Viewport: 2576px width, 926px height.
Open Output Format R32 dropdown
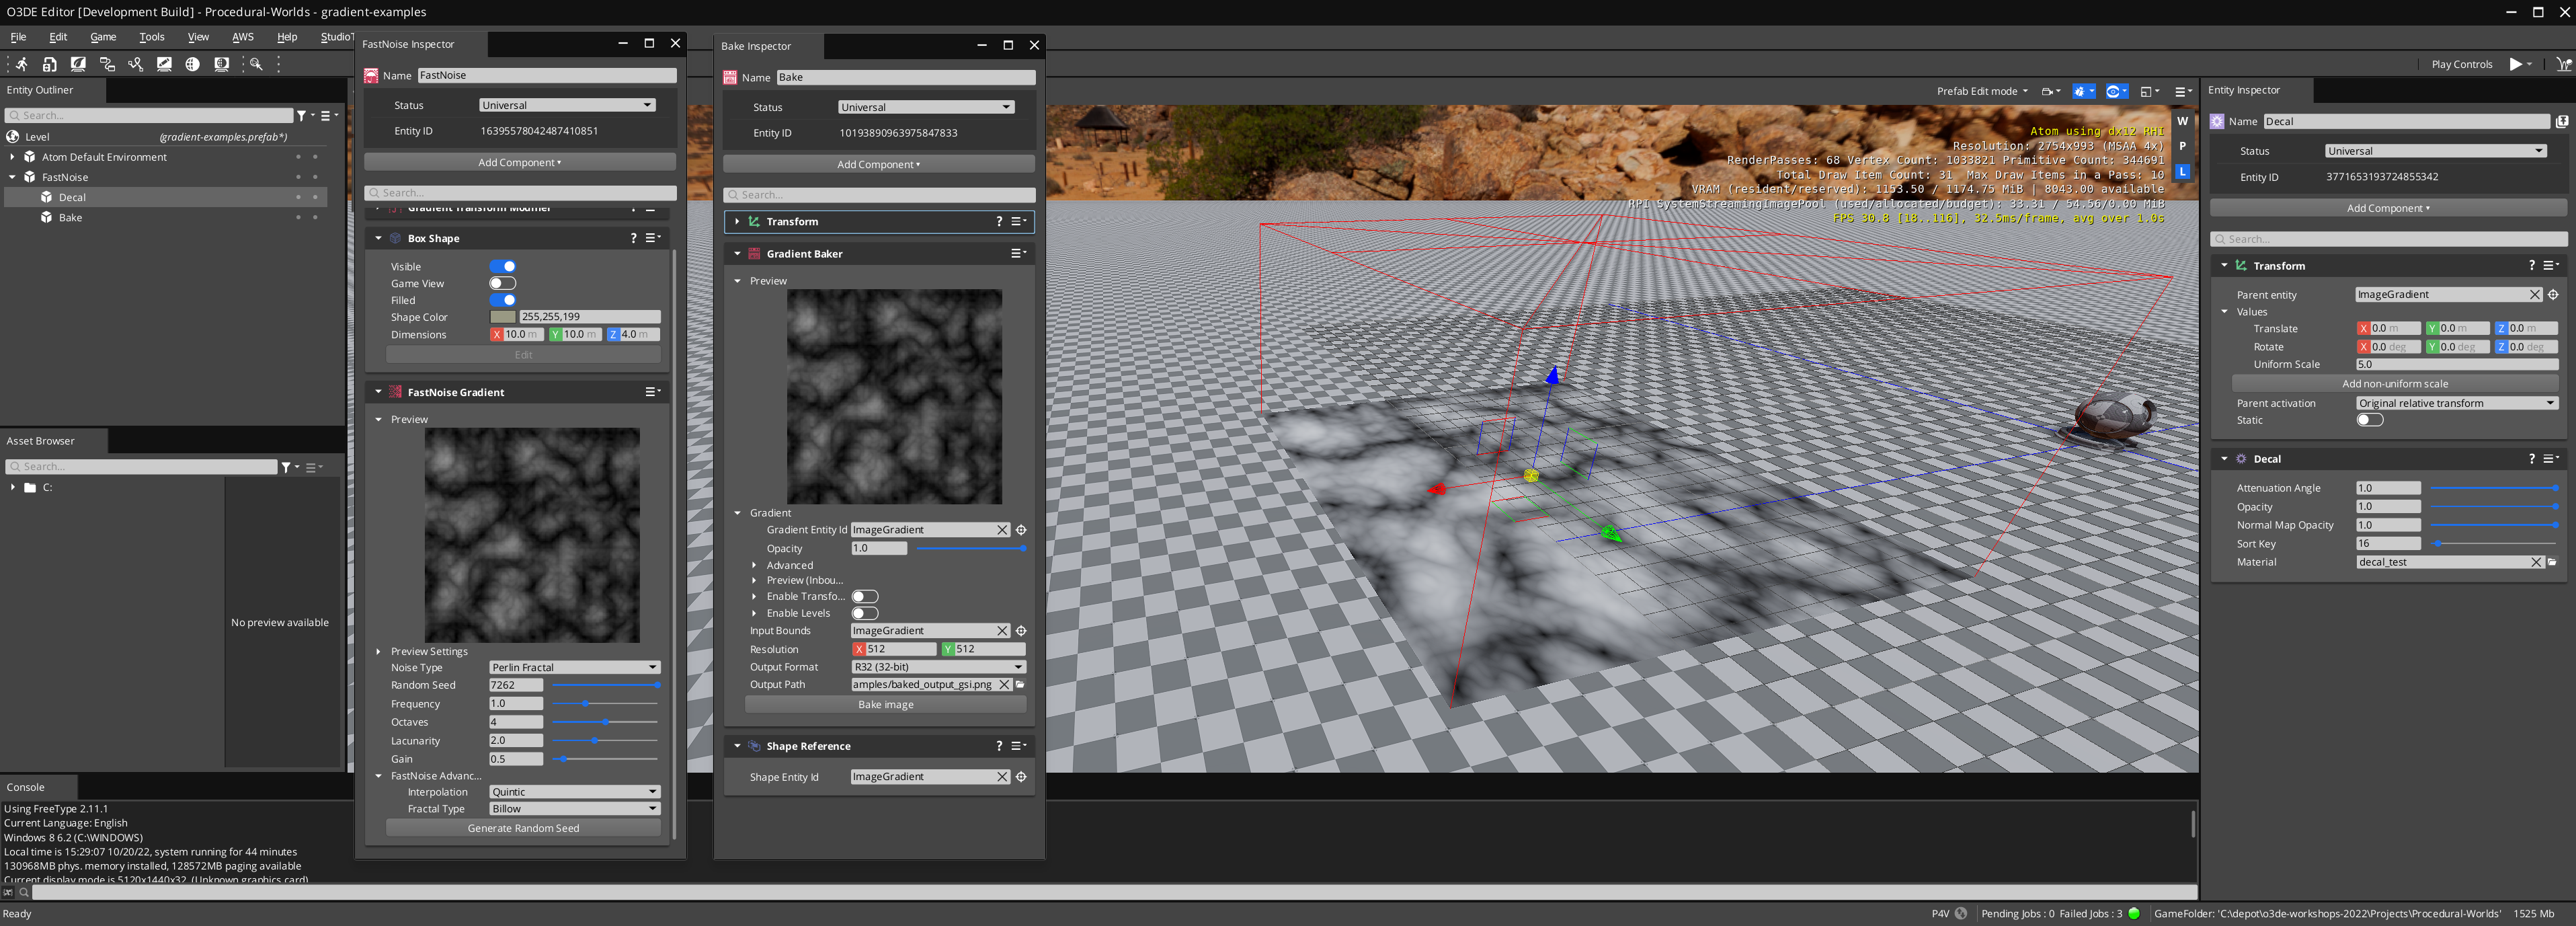coord(938,667)
